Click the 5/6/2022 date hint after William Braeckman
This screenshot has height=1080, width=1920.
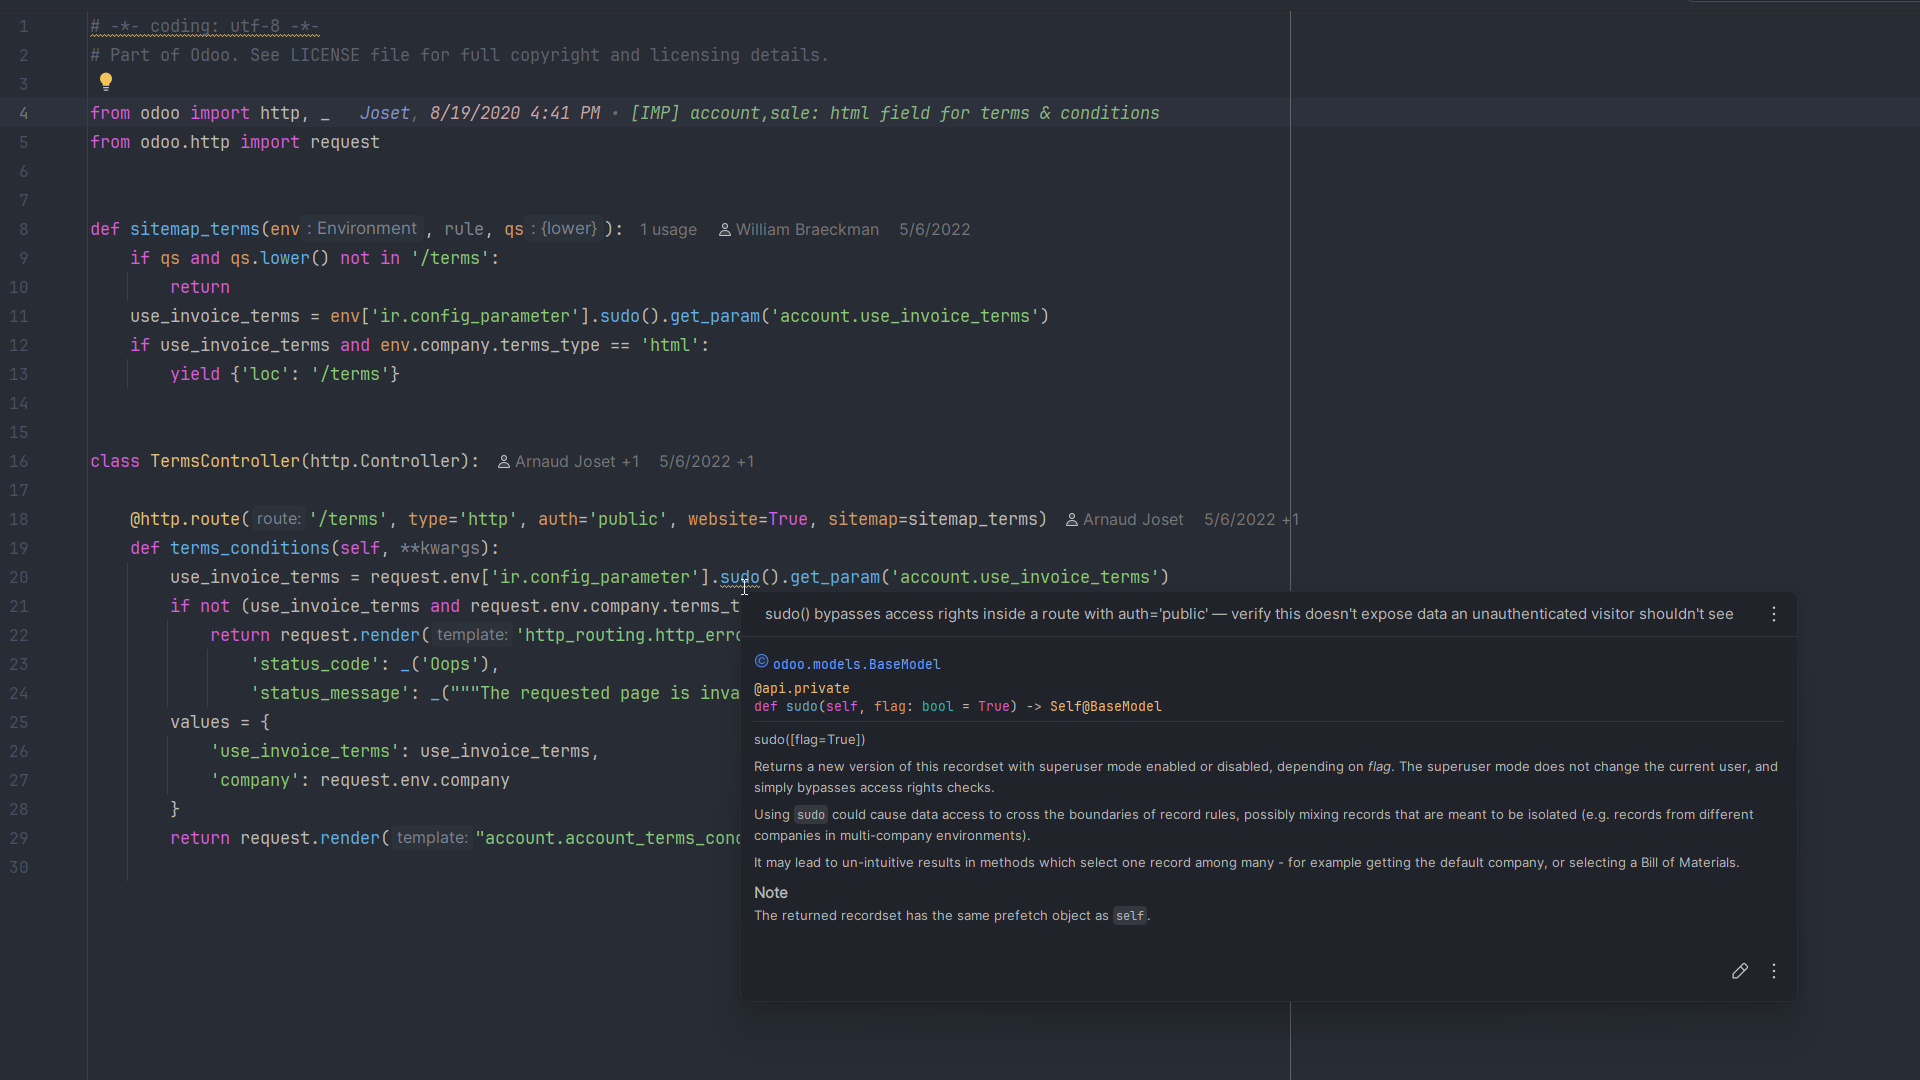click(x=935, y=230)
